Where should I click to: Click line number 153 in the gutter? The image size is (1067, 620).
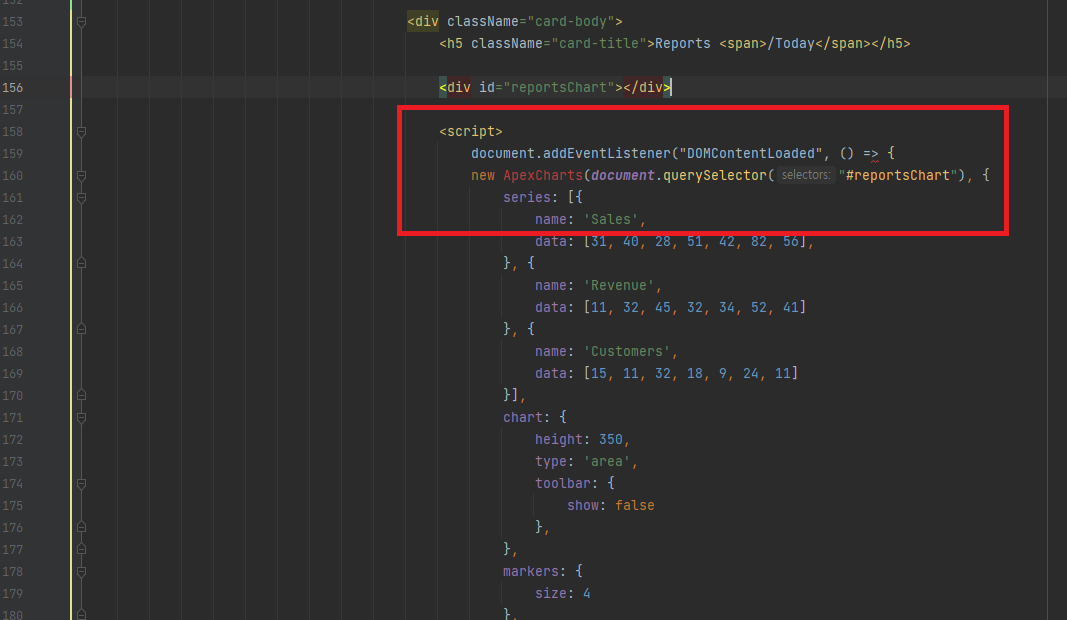[x=12, y=22]
